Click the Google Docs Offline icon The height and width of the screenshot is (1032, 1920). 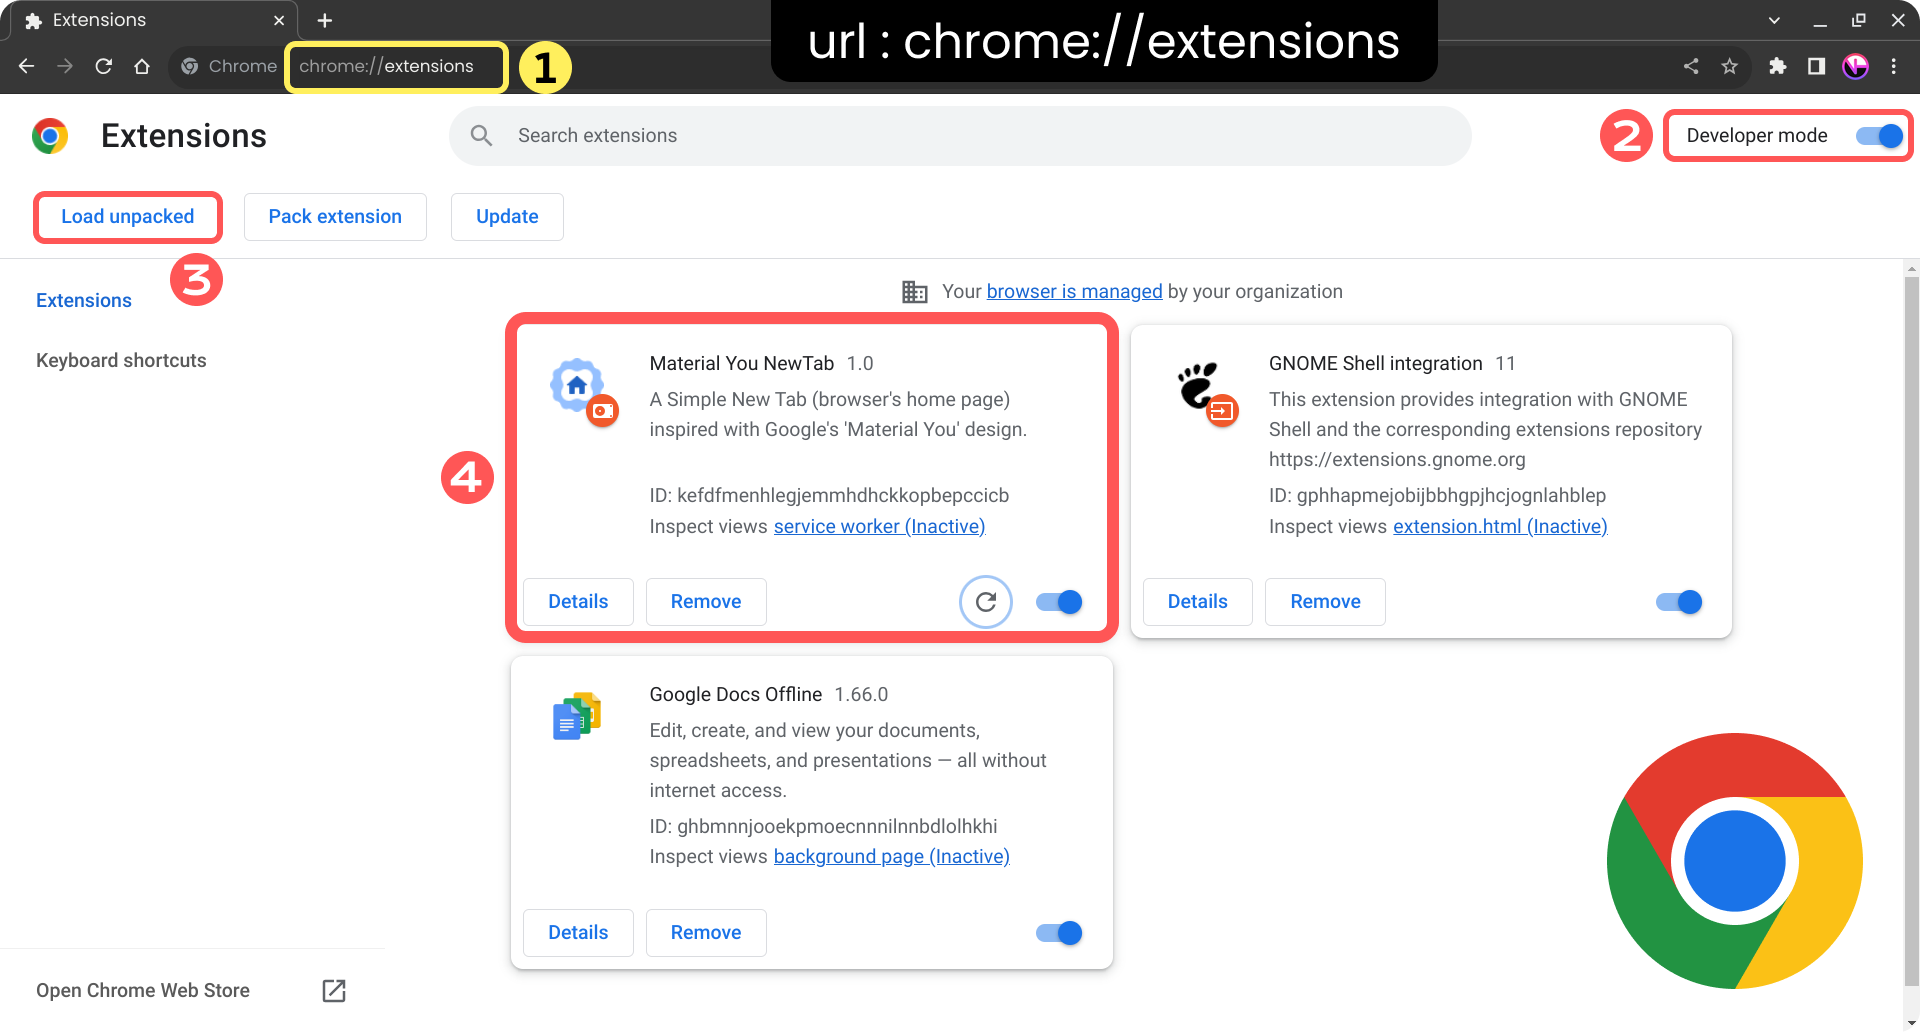[577, 716]
